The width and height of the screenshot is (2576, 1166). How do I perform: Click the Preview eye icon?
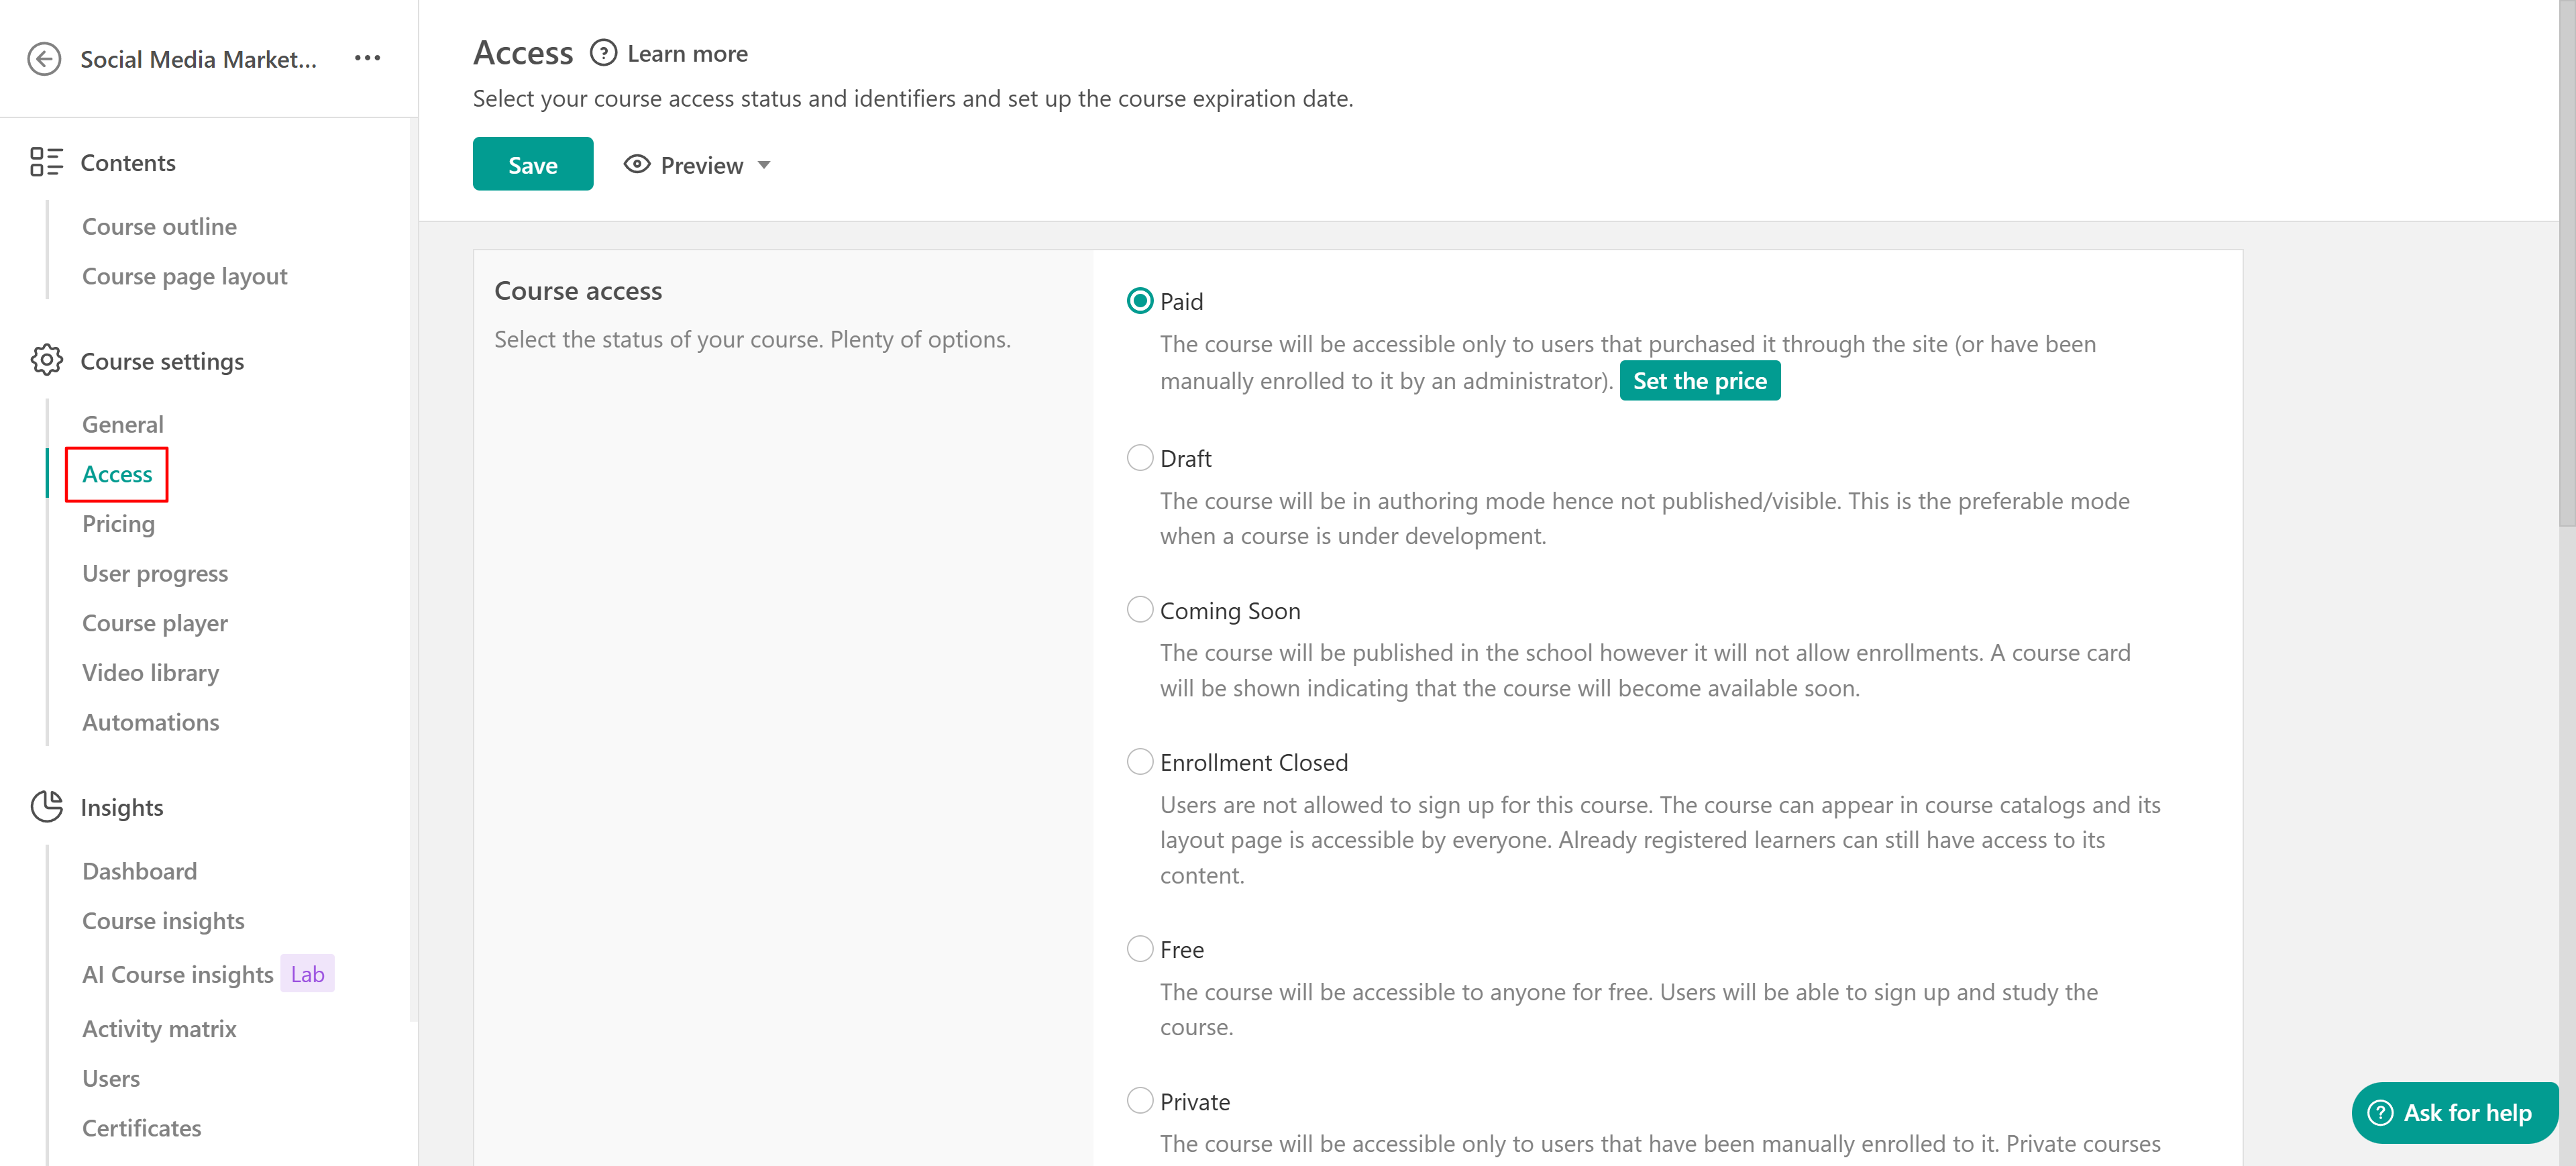pos(637,164)
